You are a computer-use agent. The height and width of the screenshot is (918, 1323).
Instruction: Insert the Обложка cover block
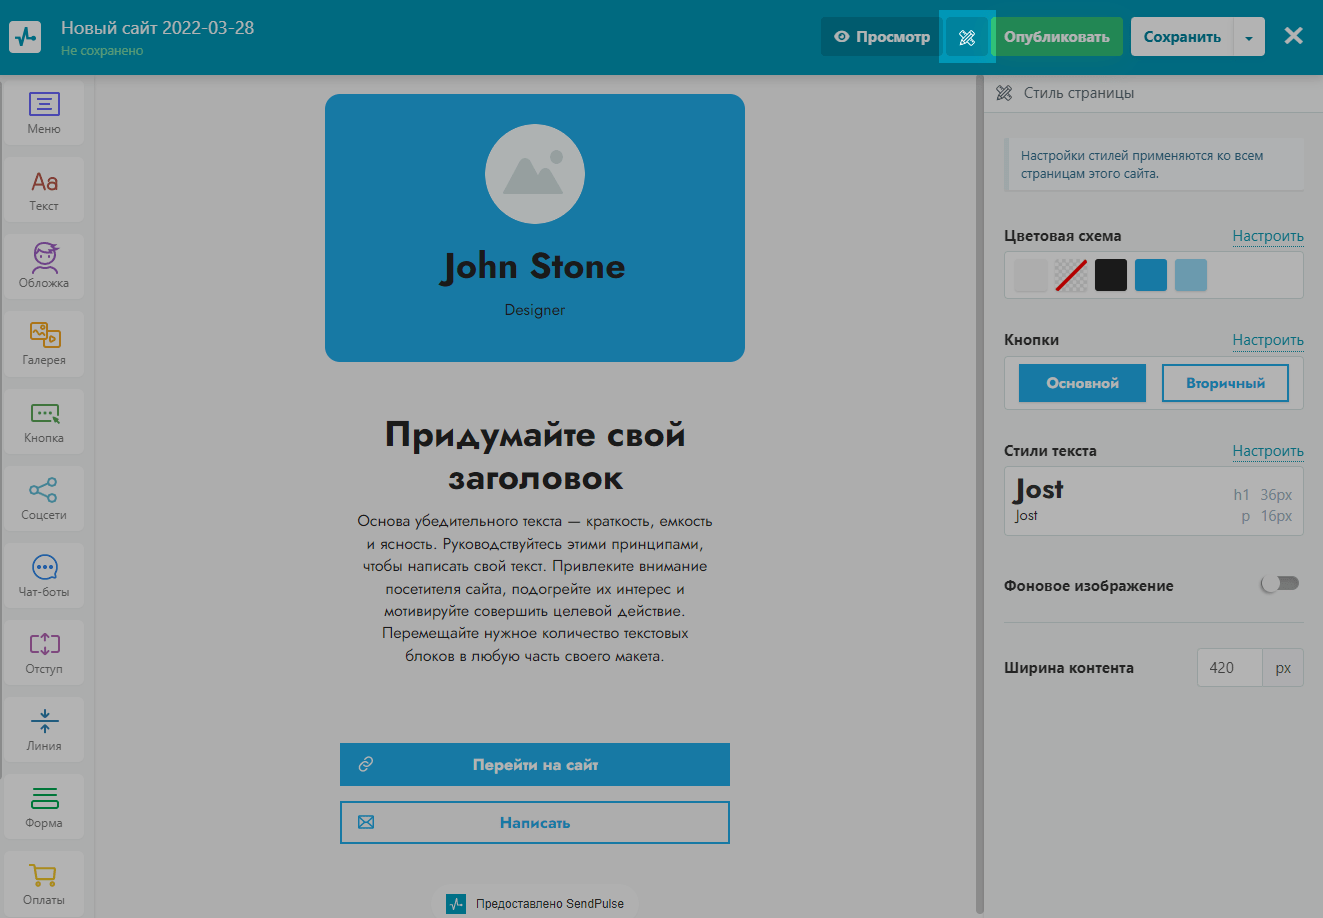pos(44,267)
